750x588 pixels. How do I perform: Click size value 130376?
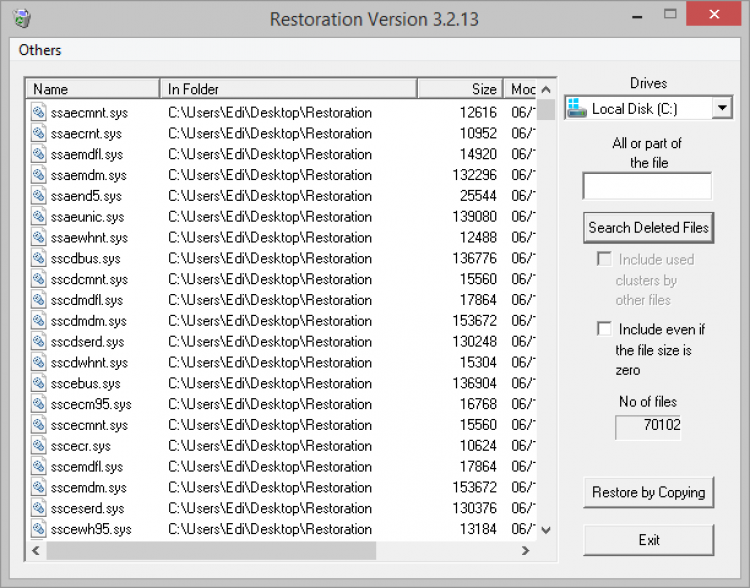pos(474,508)
